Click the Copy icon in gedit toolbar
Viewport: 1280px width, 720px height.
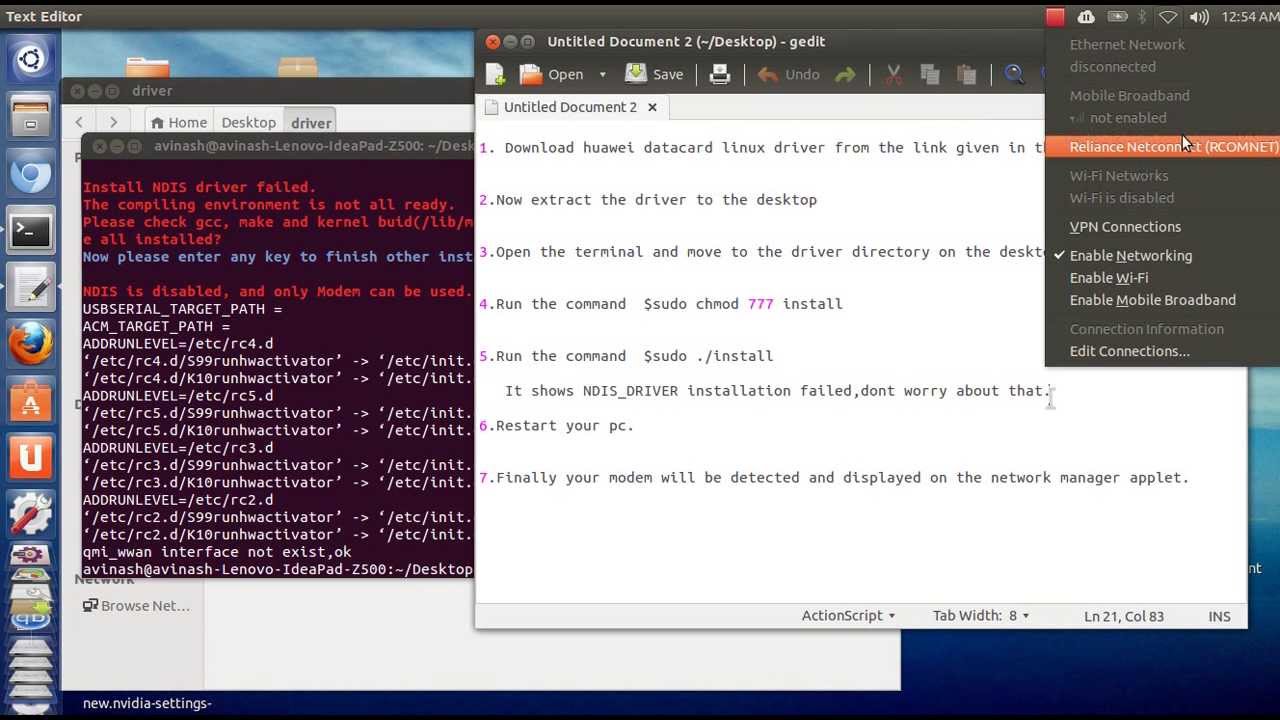pos(930,74)
